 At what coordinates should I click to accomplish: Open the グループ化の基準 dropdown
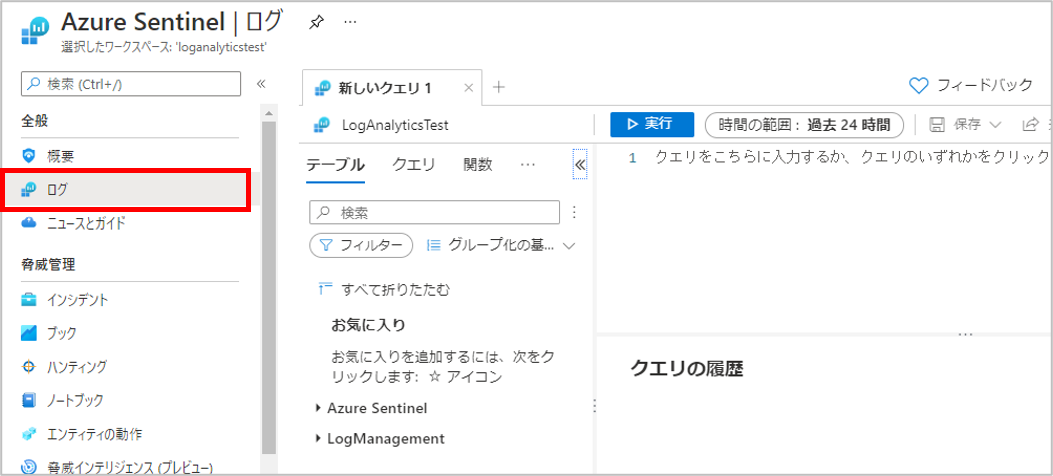click(x=501, y=245)
